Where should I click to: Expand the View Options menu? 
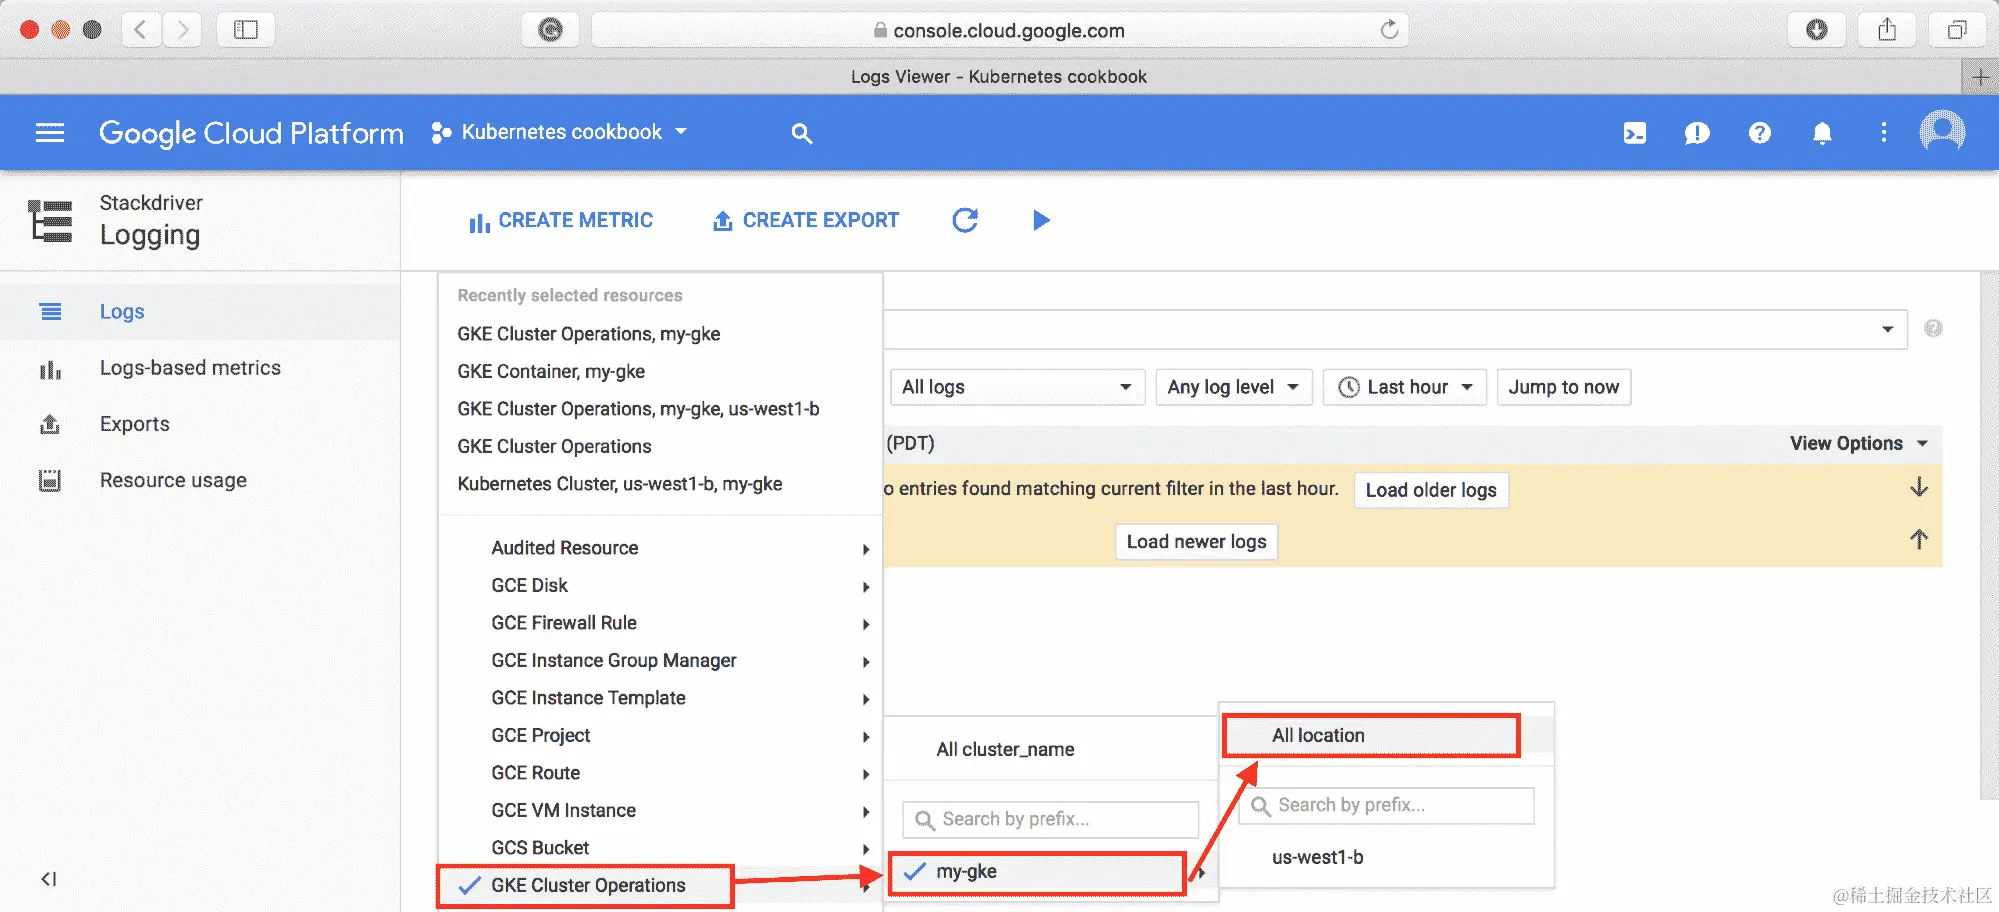(x=1859, y=443)
